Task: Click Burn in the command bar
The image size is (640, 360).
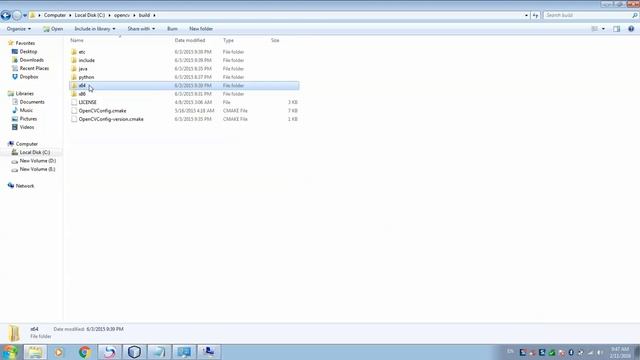Action: 172,29
